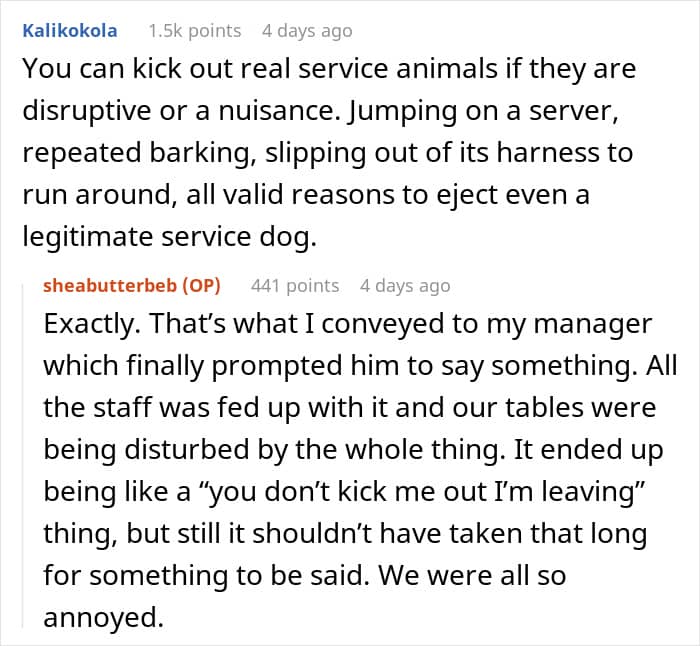The height and width of the screenshot is (646, 700).
Task: Click the (OP) tag beside sheabutterbeb
Action: click(x=201, y=285)
